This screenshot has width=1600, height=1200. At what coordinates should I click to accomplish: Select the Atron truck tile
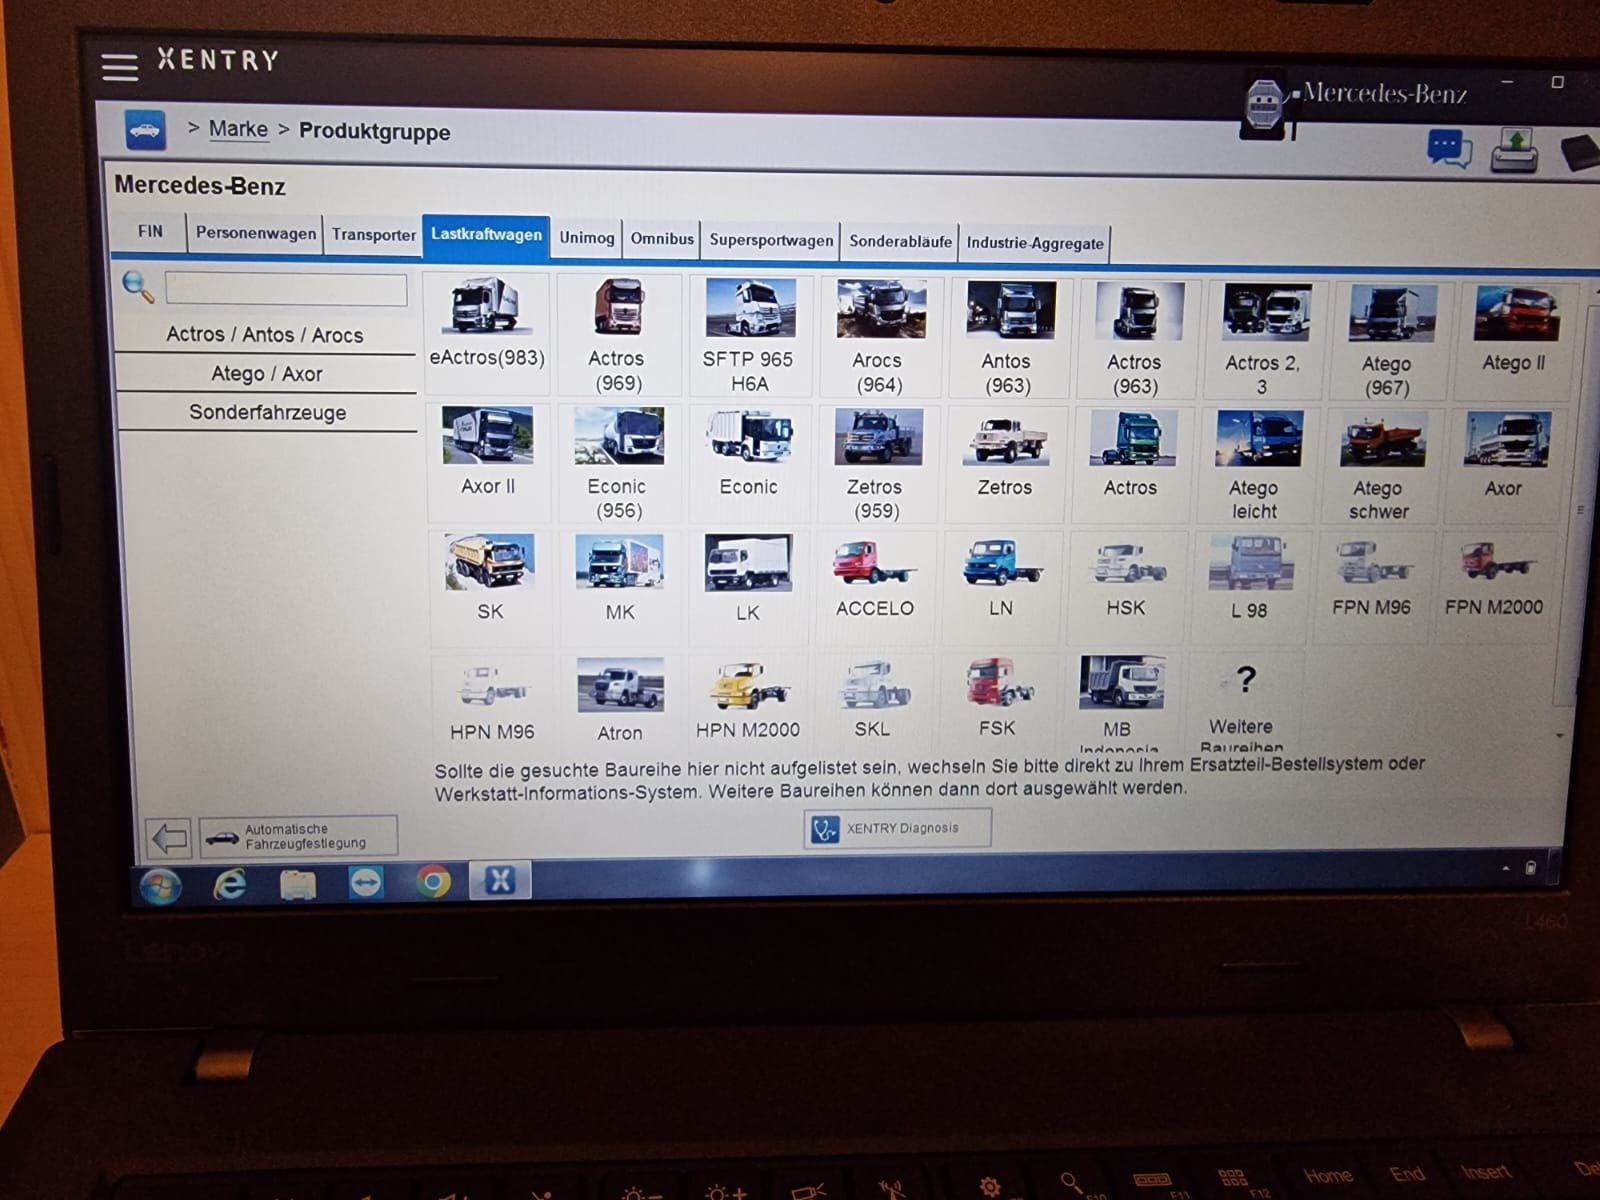pos(620,702)
